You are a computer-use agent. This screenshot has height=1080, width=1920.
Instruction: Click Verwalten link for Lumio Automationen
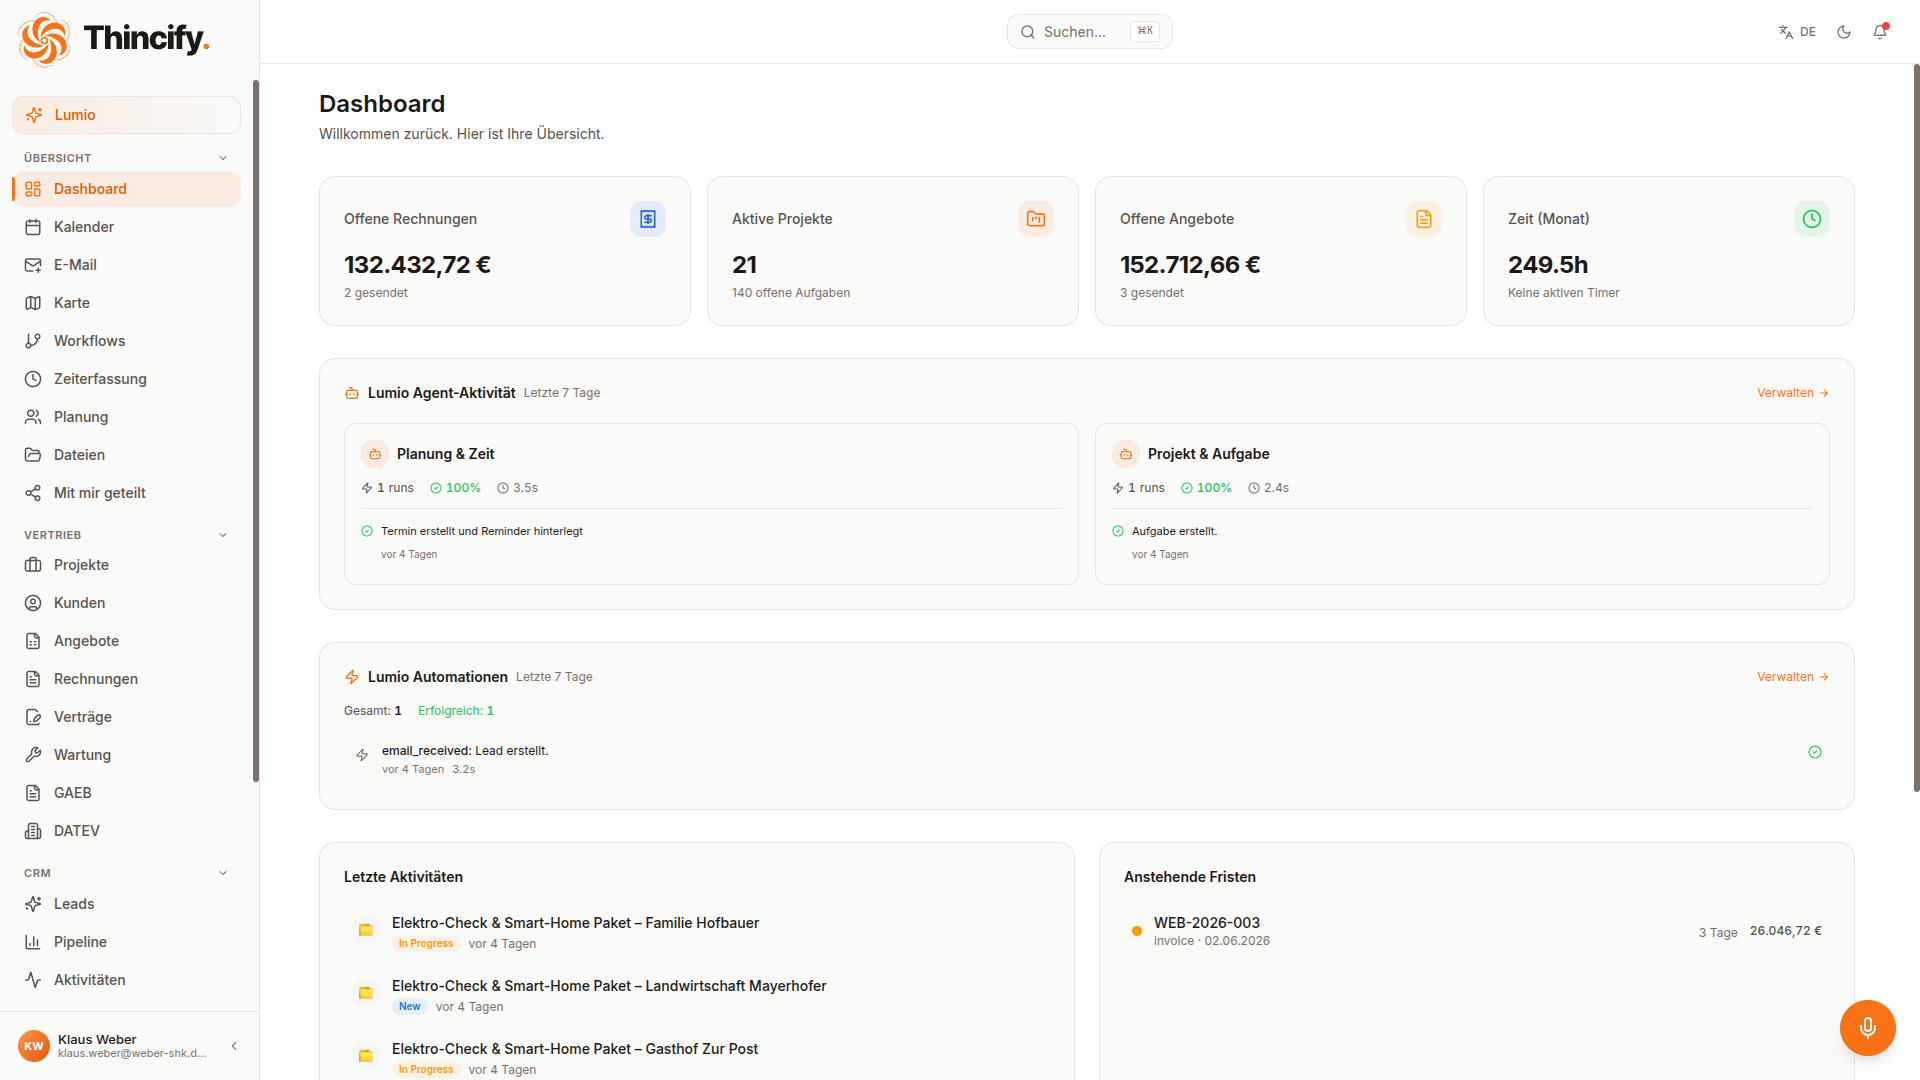pos(1793,677)
